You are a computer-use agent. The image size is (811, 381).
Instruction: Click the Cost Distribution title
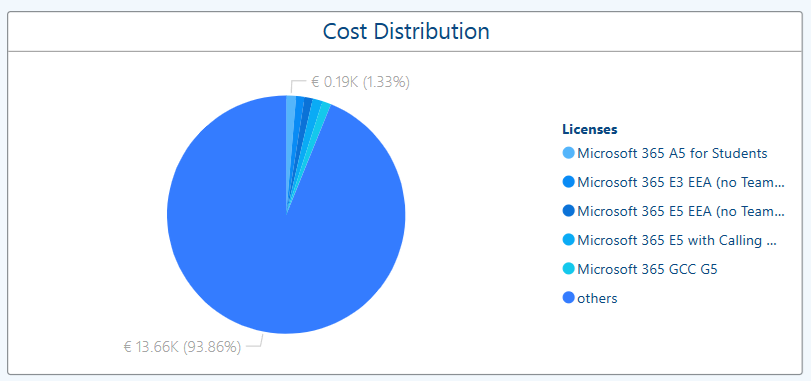[x=406, y=32]
